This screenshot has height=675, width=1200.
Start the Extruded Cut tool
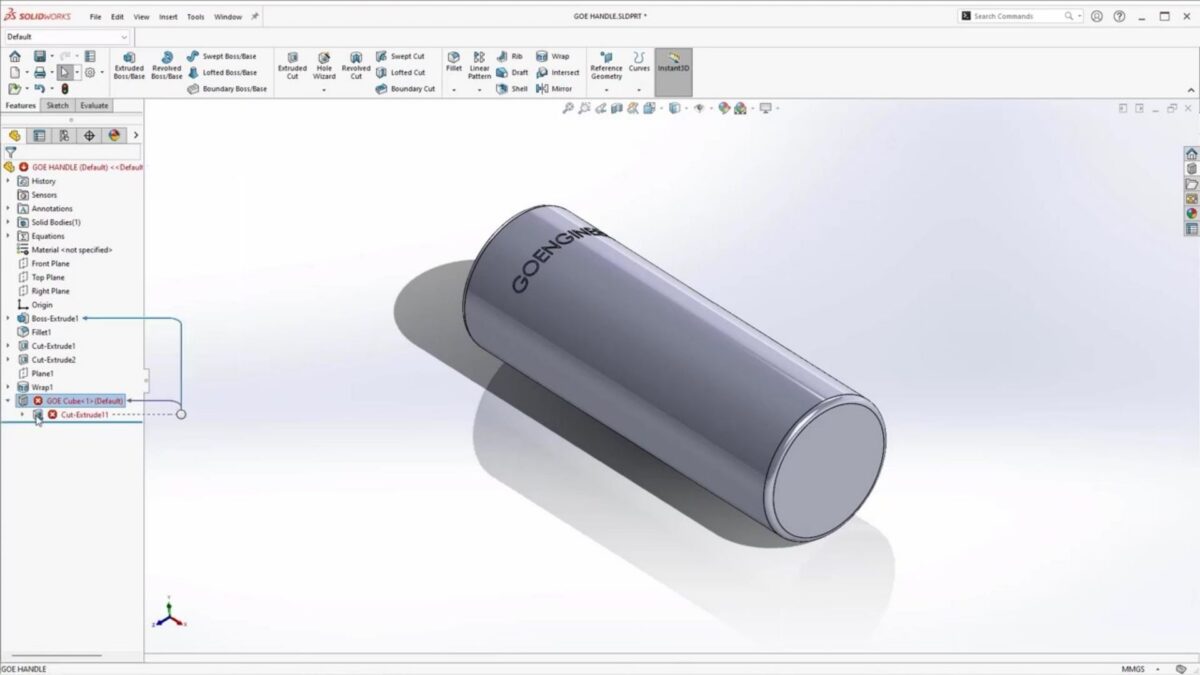292,66
